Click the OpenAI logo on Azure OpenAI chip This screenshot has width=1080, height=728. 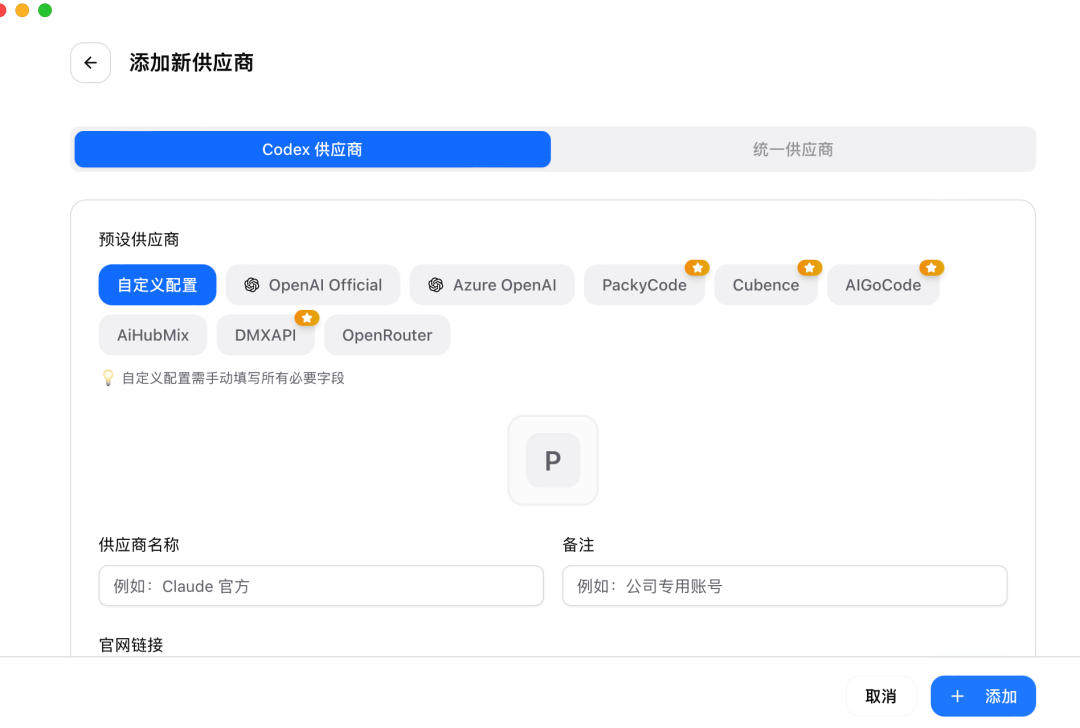(x=435, y=284)
